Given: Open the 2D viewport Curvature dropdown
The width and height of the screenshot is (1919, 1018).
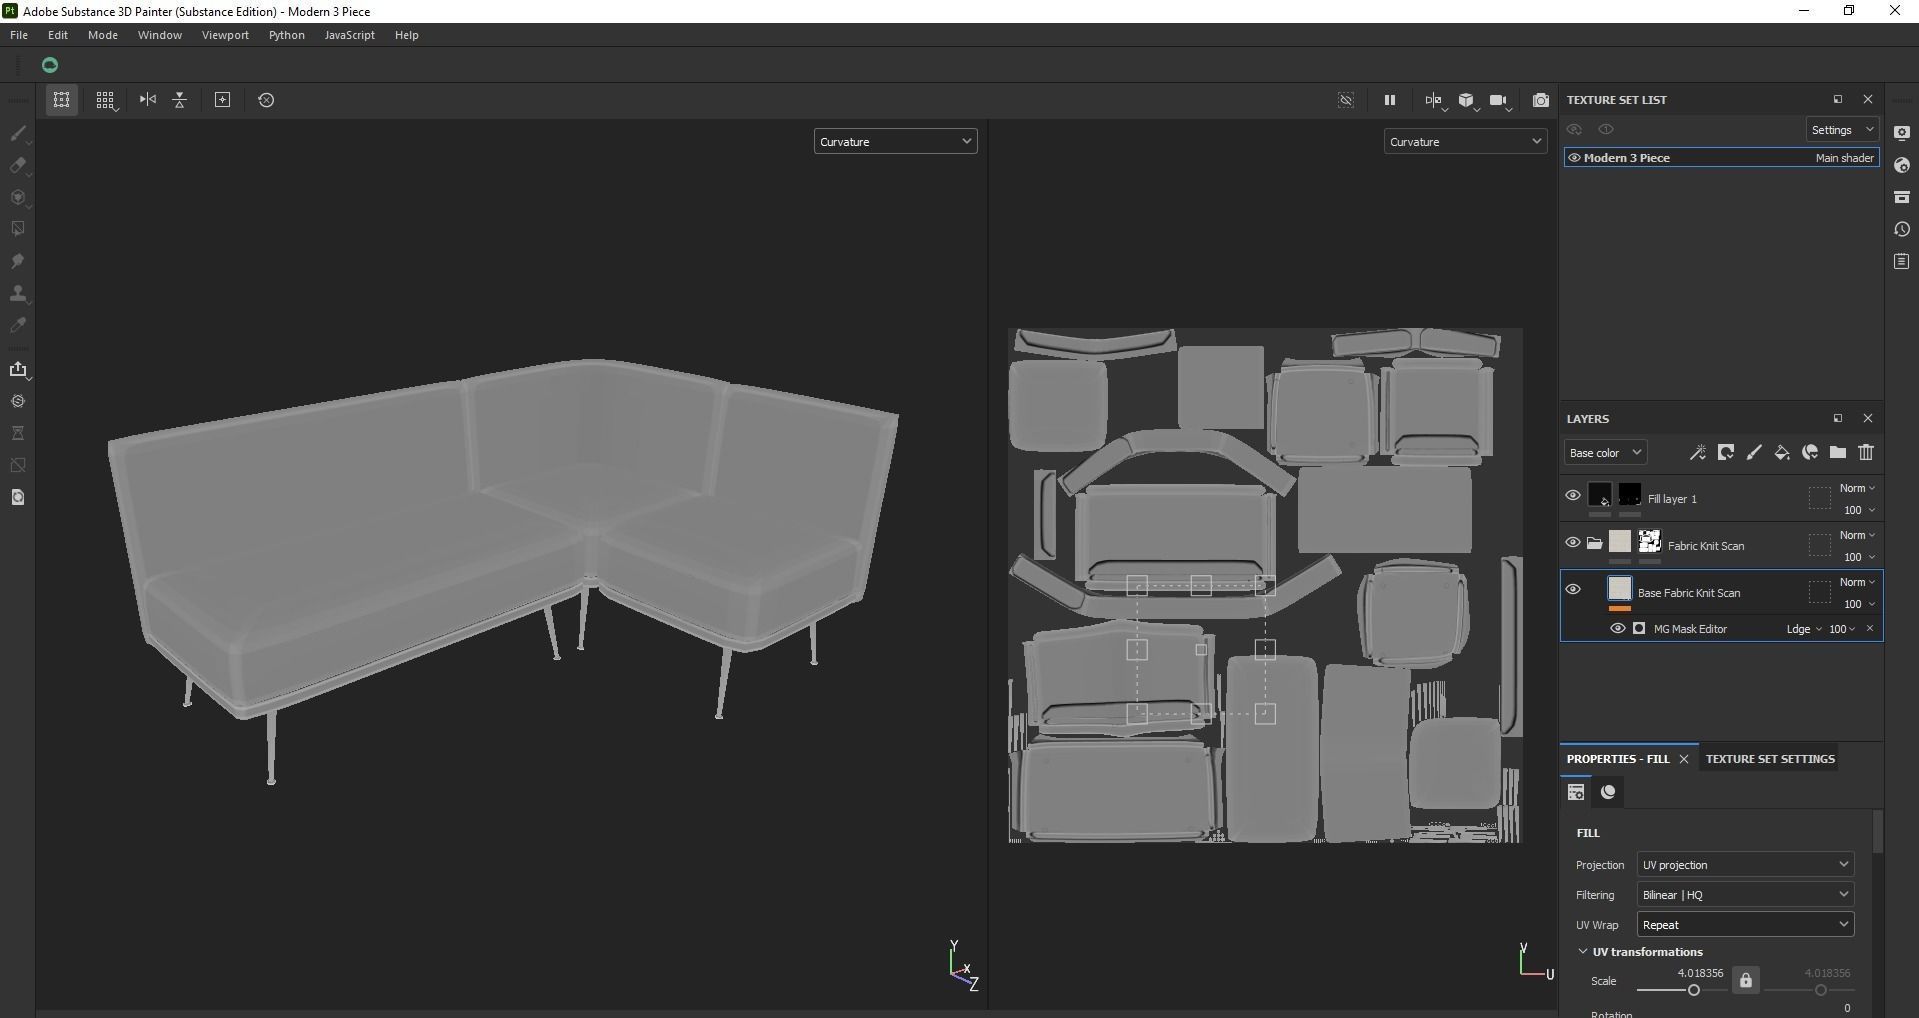Looking at the screenshot, I should (1465, 142).
